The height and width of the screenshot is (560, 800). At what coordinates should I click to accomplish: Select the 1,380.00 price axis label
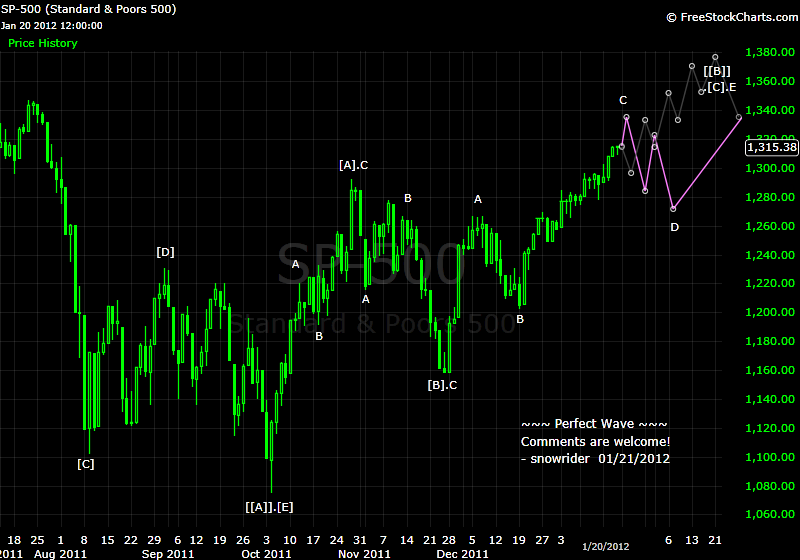(x=770, y=52)
